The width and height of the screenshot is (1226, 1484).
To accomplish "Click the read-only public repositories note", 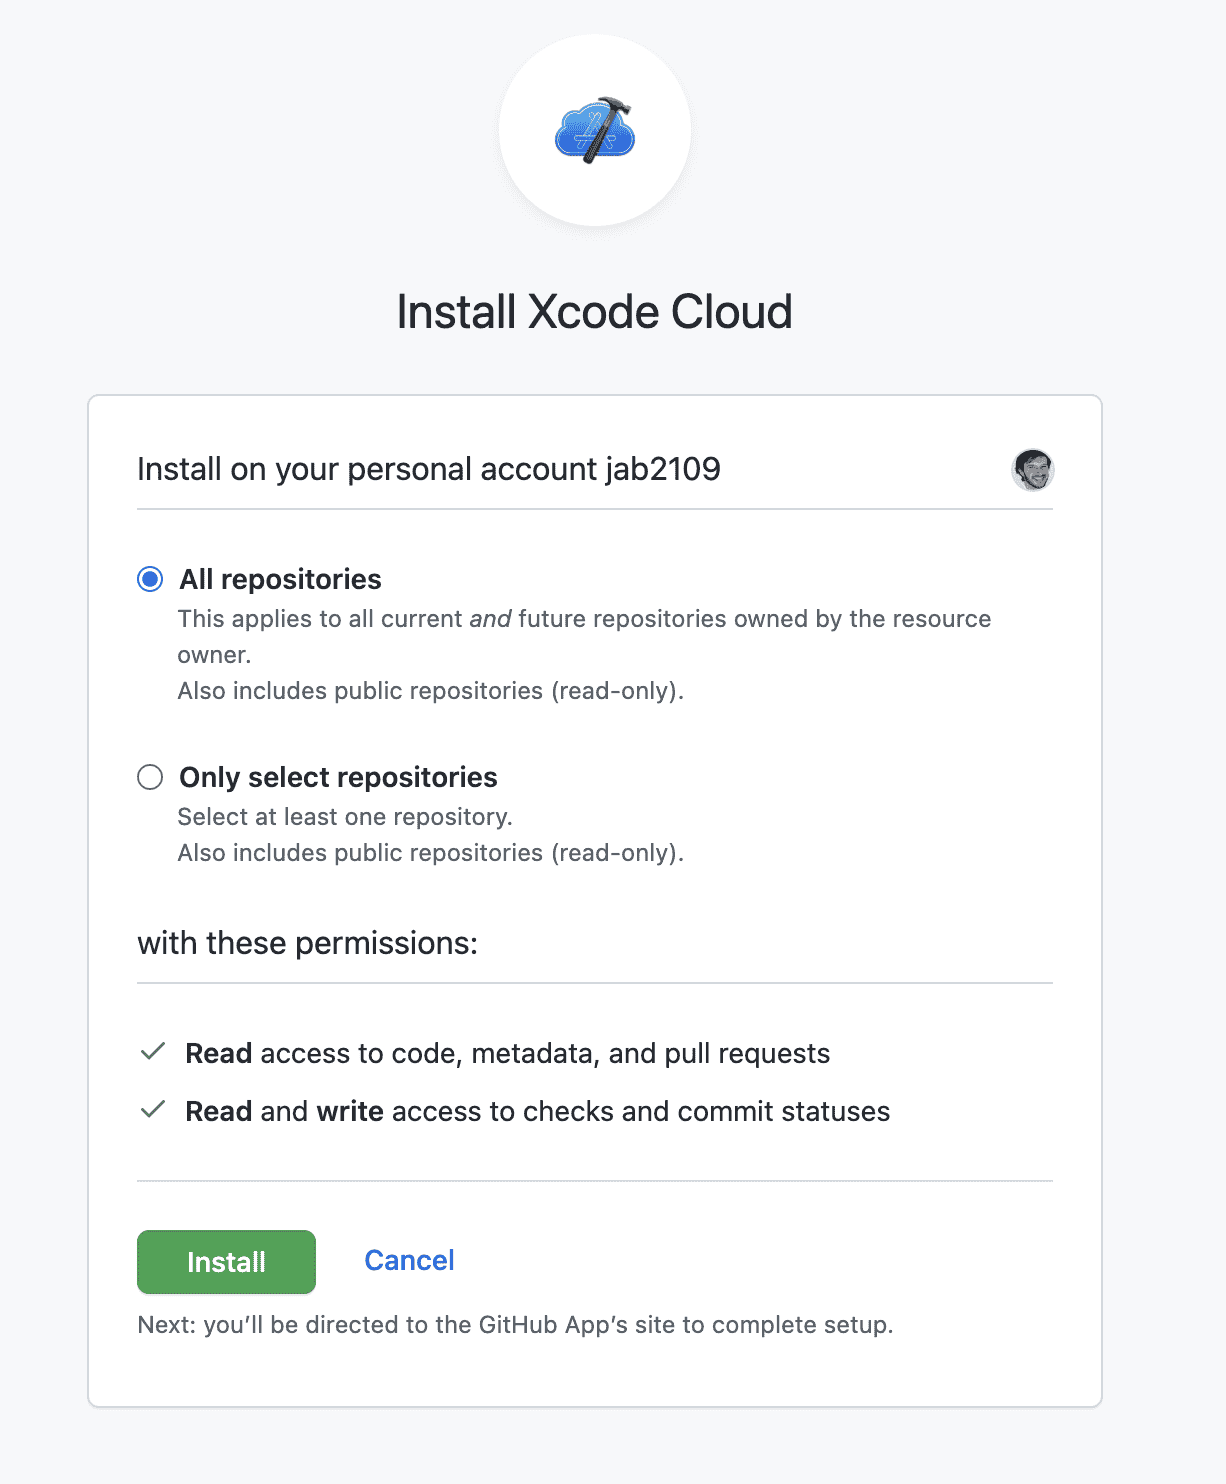I will [432, 690].
